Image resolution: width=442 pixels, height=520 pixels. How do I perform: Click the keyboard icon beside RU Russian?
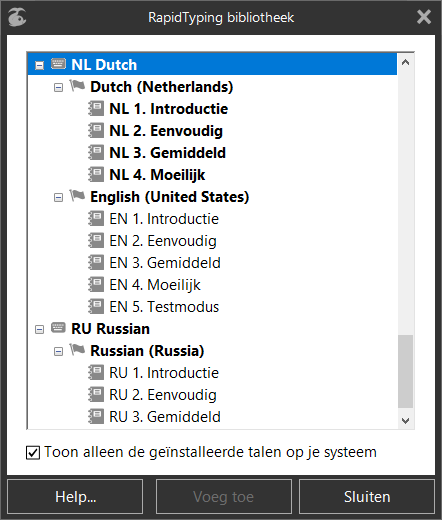point(58,327)
